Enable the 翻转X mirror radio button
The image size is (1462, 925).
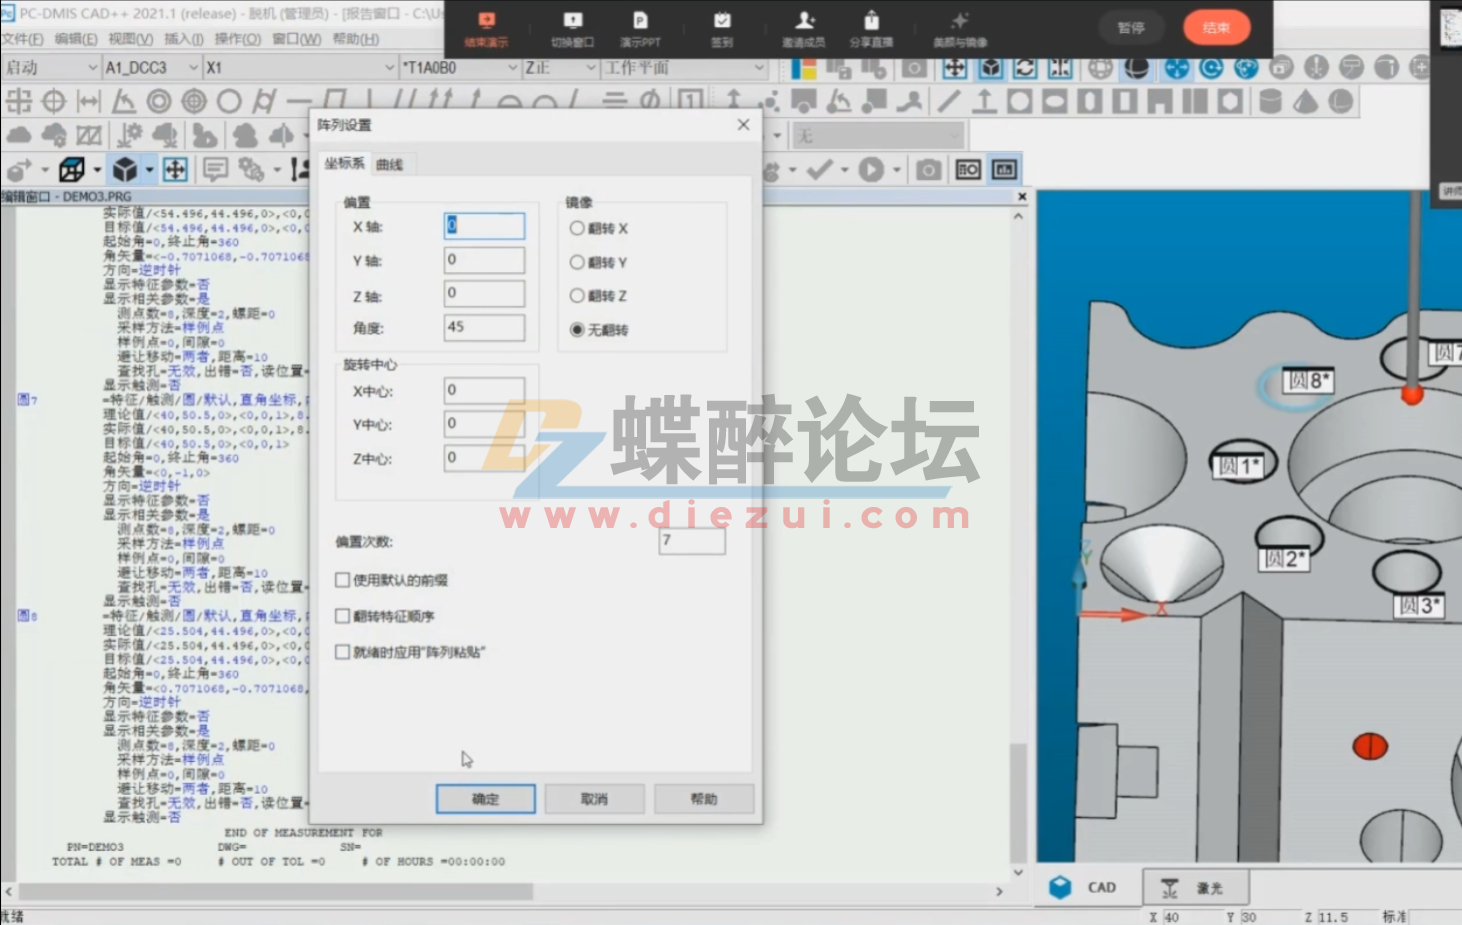tap(577, 228)
